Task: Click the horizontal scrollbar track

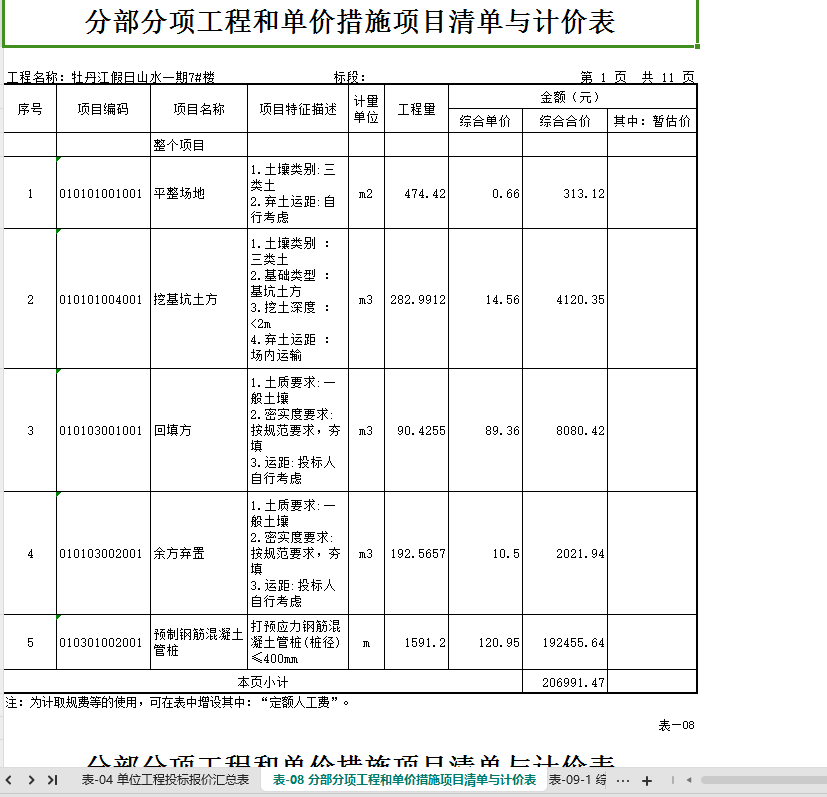Action: click(x=764, y=780)
